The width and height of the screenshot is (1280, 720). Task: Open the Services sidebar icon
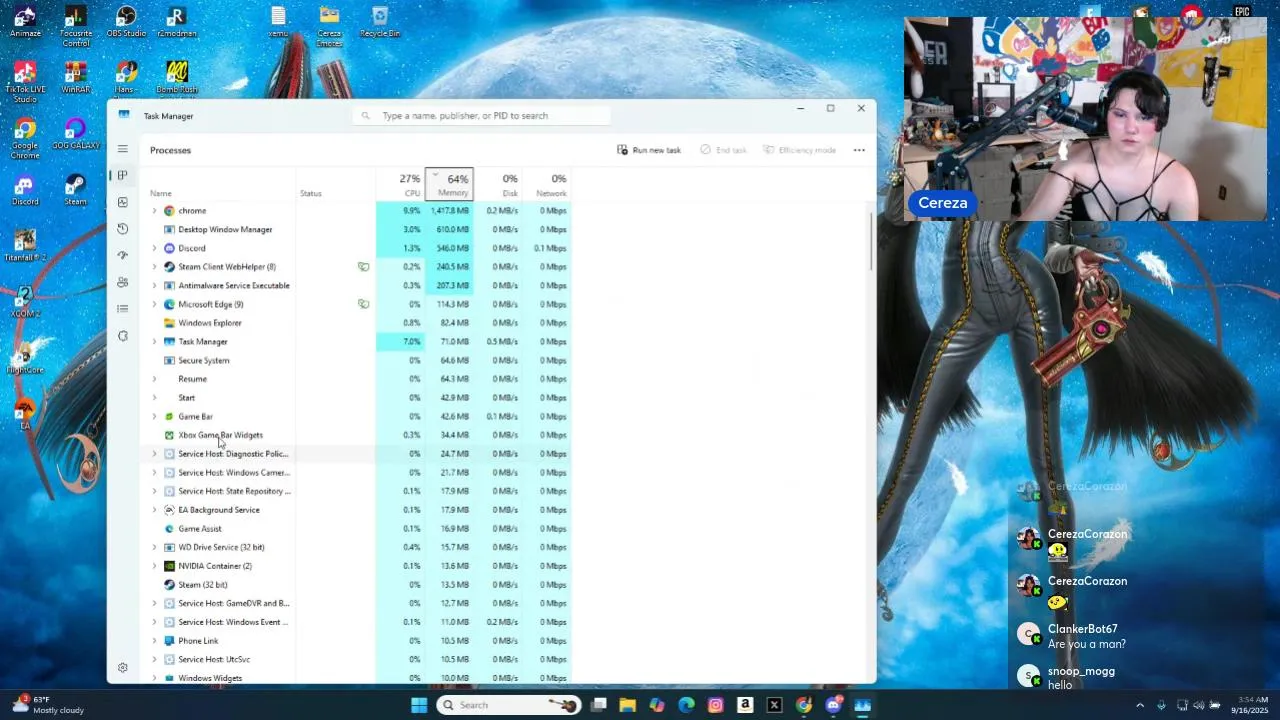tap(122, 335)
